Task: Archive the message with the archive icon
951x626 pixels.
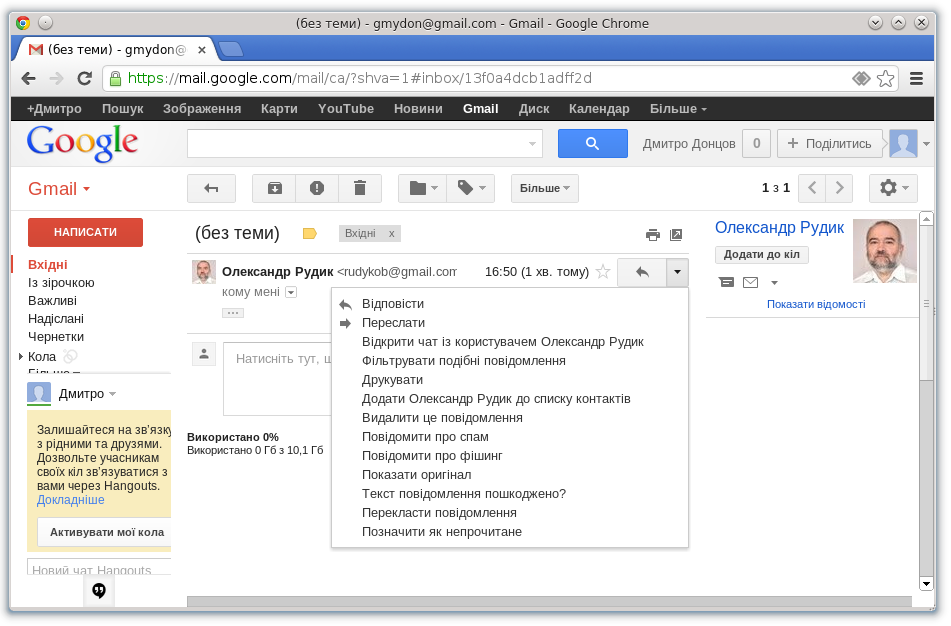Action: [274, 188]
